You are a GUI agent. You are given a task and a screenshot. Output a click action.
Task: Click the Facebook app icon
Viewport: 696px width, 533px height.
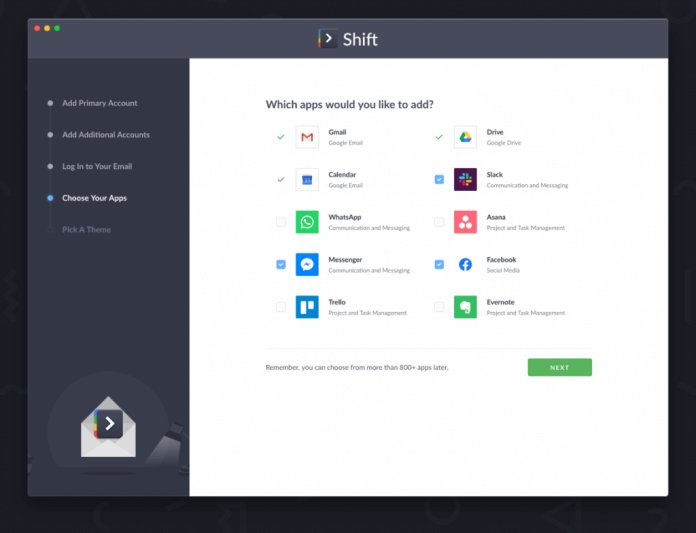pos(465,265)
